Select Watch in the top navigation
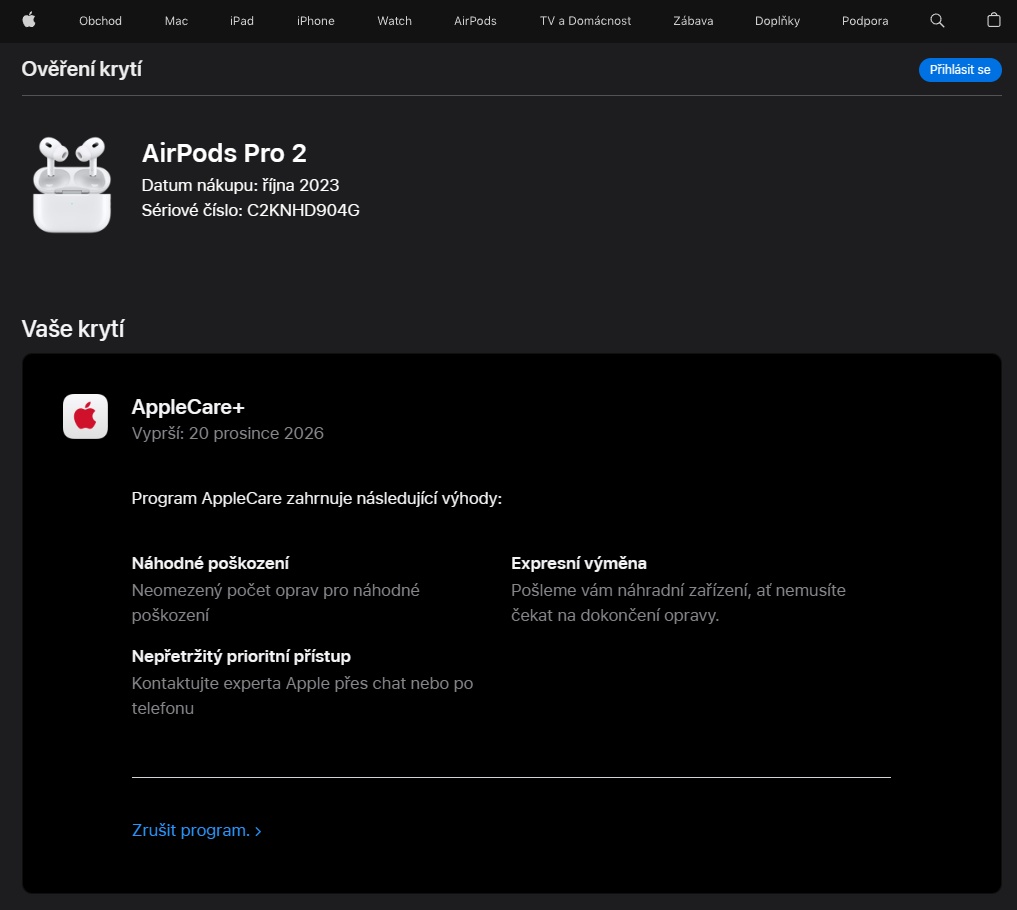 point(394,21)
